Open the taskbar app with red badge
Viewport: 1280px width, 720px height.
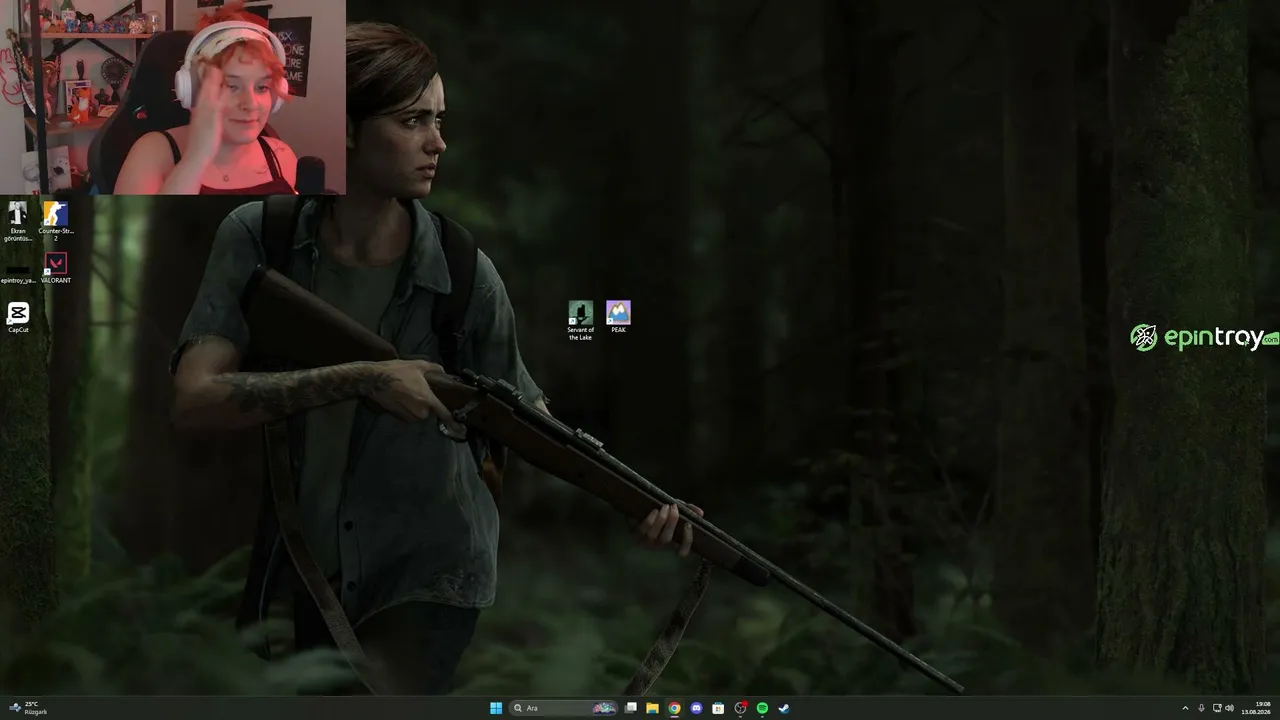coord(741,708)
